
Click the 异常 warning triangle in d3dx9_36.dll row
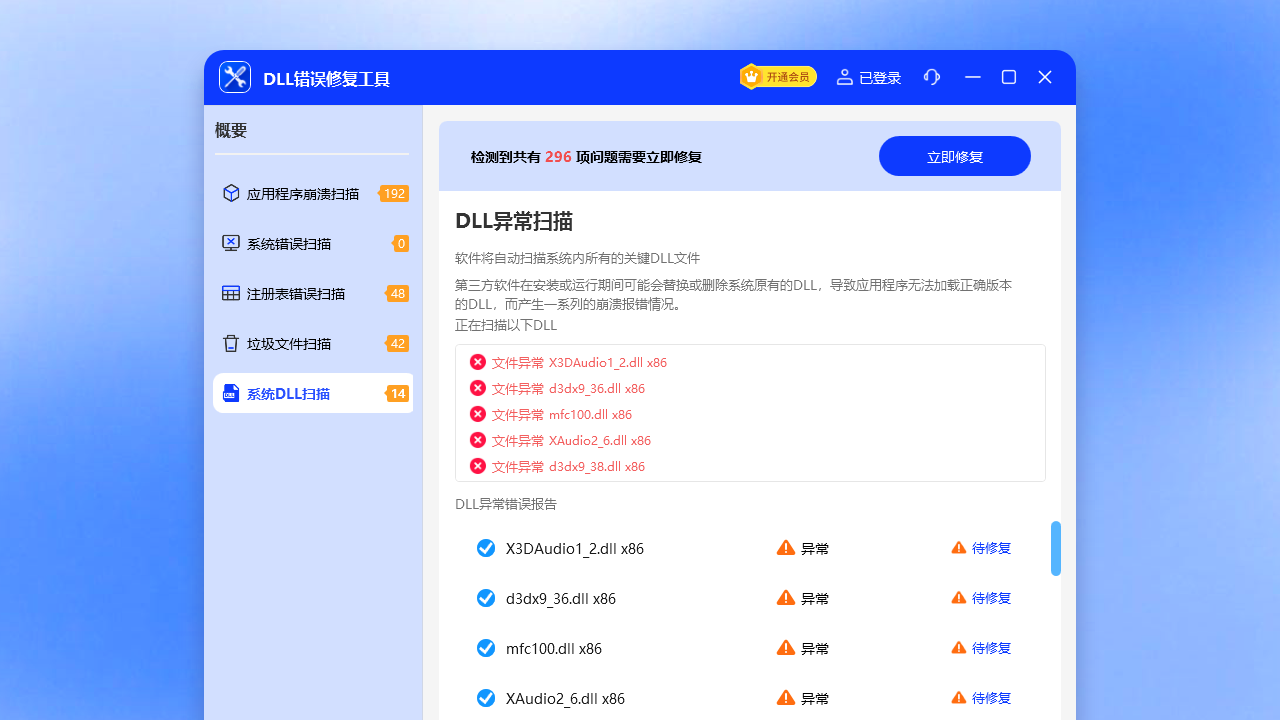(x=786, y=597)
